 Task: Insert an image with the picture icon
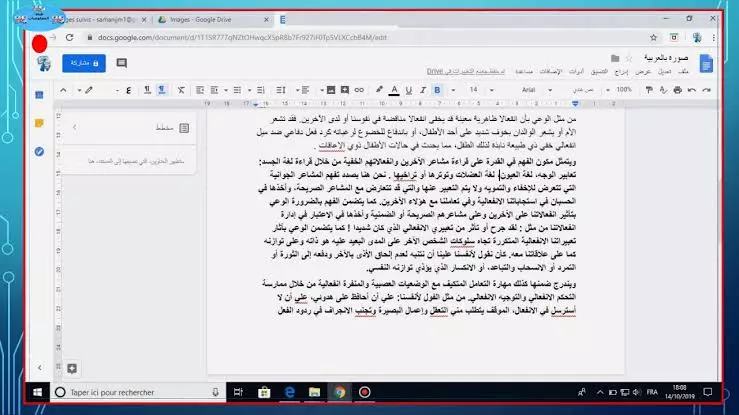[x=331, y=90]
